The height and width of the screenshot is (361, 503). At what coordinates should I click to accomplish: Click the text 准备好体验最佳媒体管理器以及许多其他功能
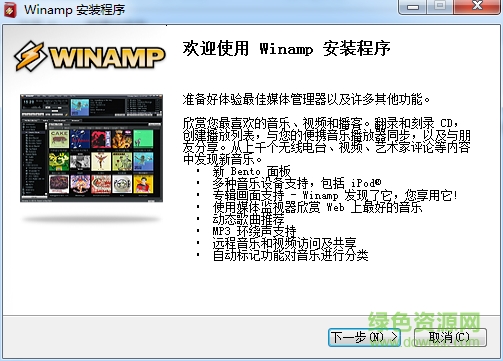click(306, 99)
